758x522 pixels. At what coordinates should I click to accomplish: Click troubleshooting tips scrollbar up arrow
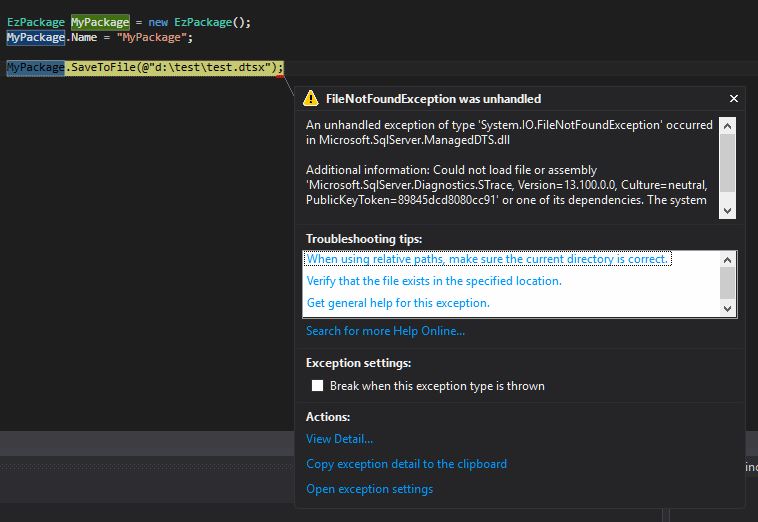pos(727,260)
